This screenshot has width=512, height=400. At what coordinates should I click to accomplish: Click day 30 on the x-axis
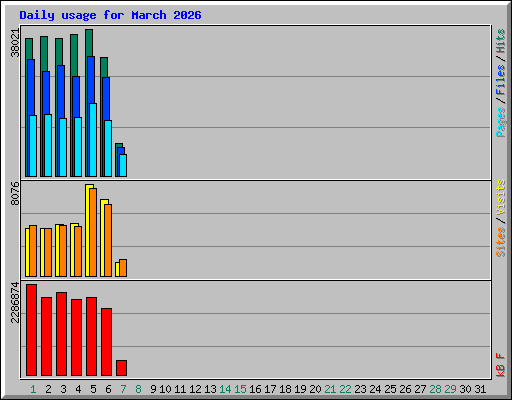click(x=465, y=389)
